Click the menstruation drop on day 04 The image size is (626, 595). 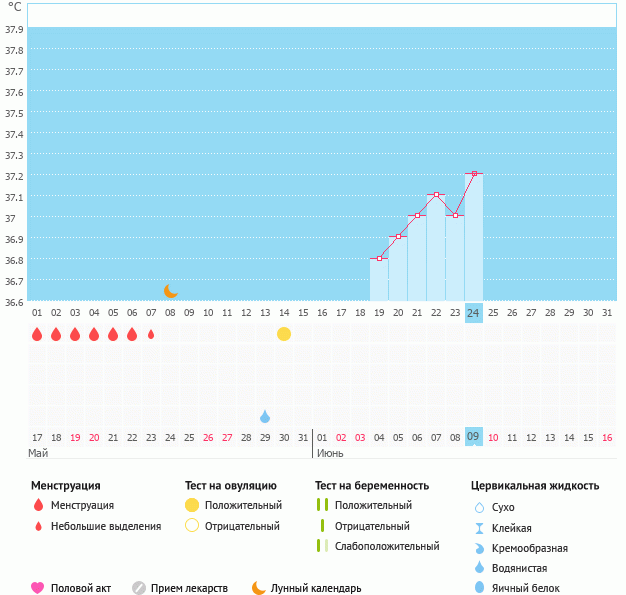pyautogui.click(x=94, y=334)
